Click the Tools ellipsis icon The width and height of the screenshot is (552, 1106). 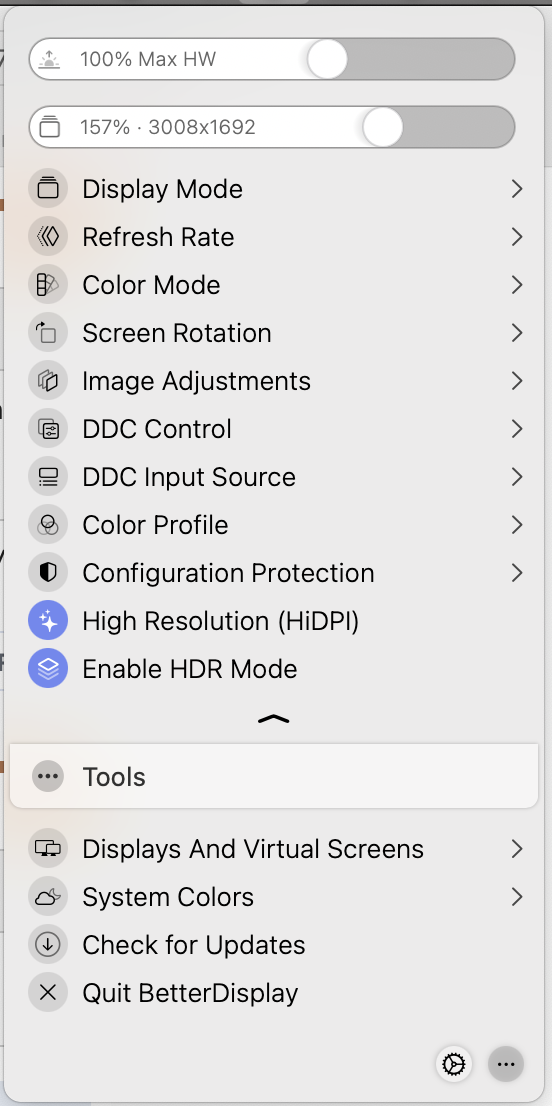pyautogui.click(x=48, y=777)
